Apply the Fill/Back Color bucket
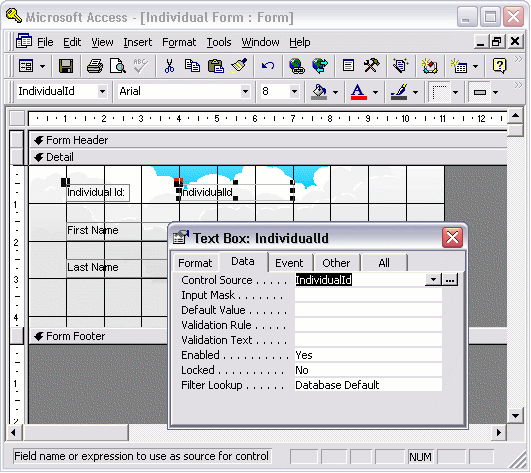 point(319,92)
